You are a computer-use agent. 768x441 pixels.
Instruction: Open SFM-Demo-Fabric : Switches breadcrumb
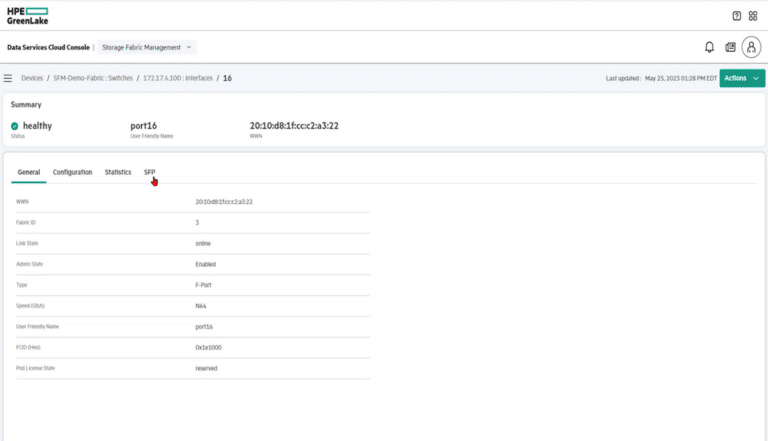[93, 78]
